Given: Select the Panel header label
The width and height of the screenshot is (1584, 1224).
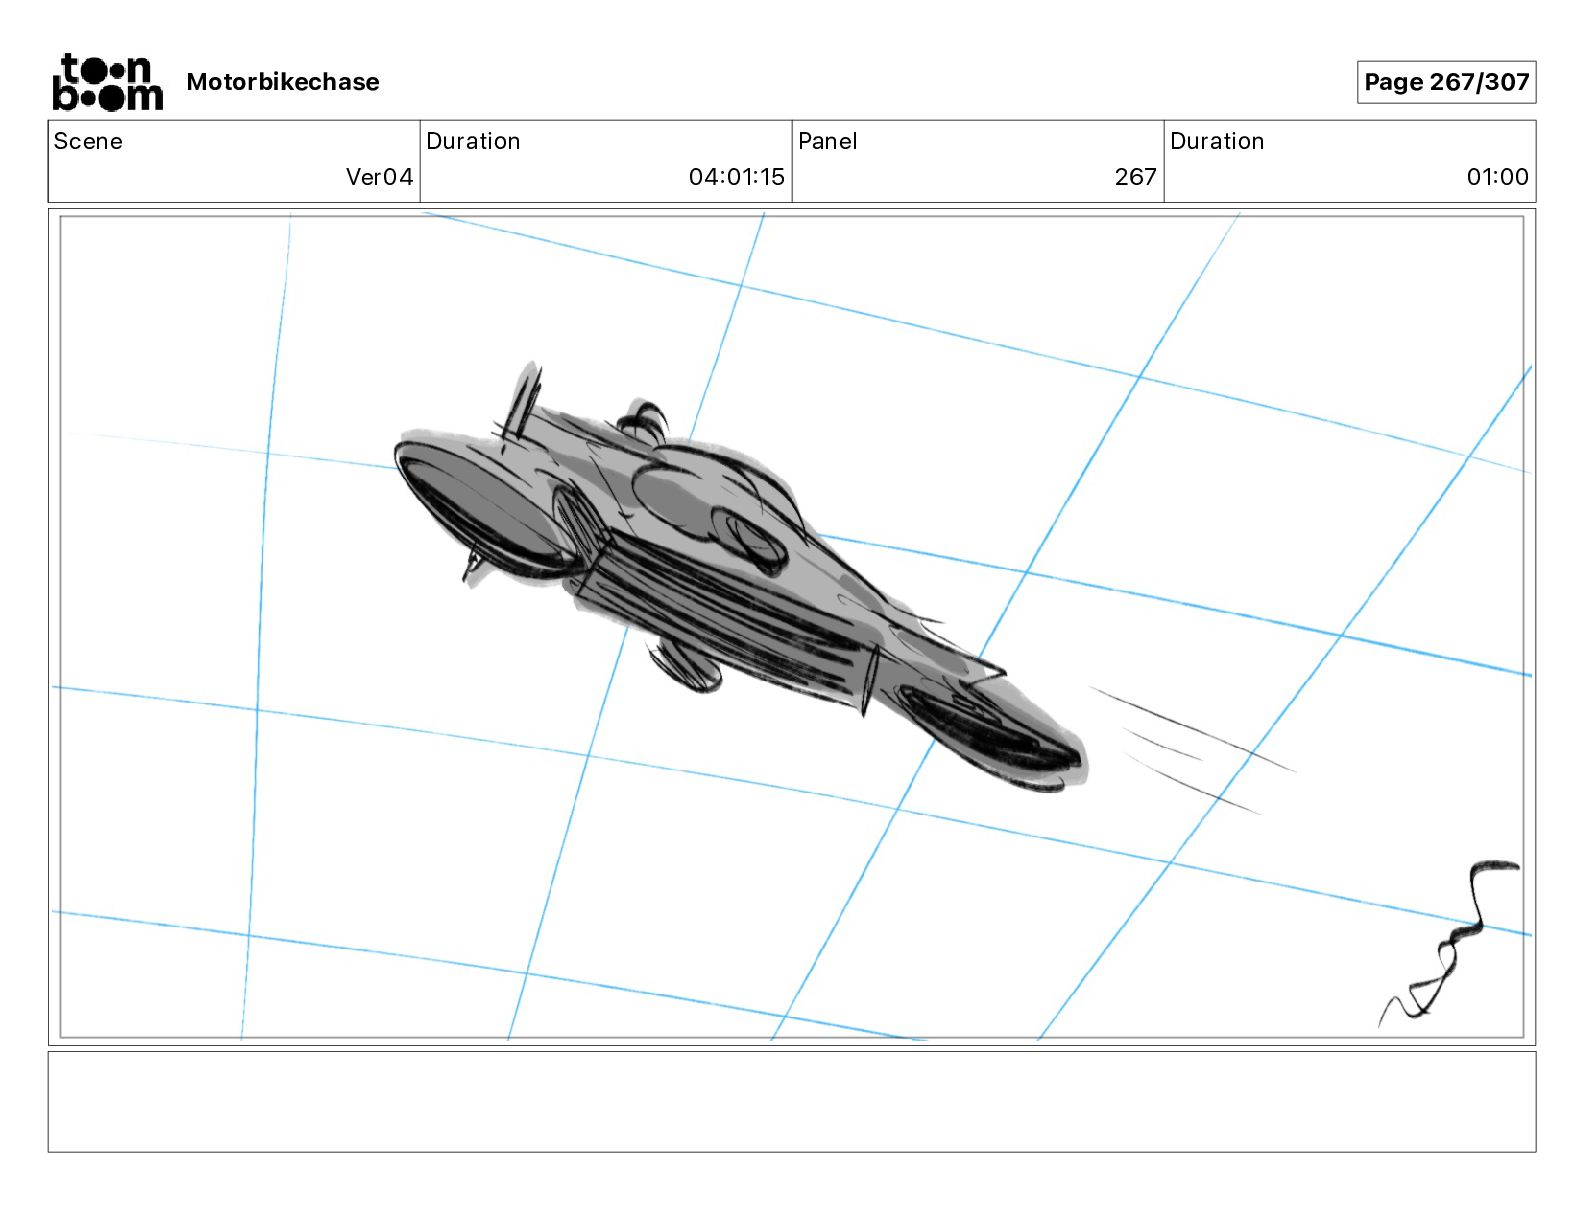Looking at the screenshot, I should pos(828,141).
